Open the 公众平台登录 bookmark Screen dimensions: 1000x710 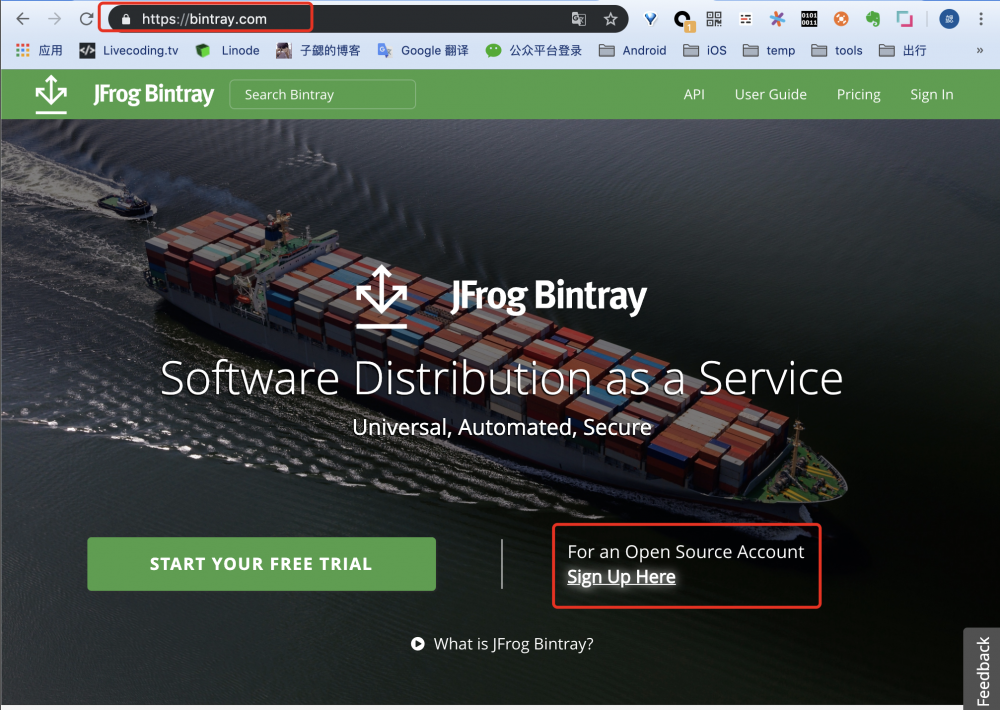click(x=534, y=50)
